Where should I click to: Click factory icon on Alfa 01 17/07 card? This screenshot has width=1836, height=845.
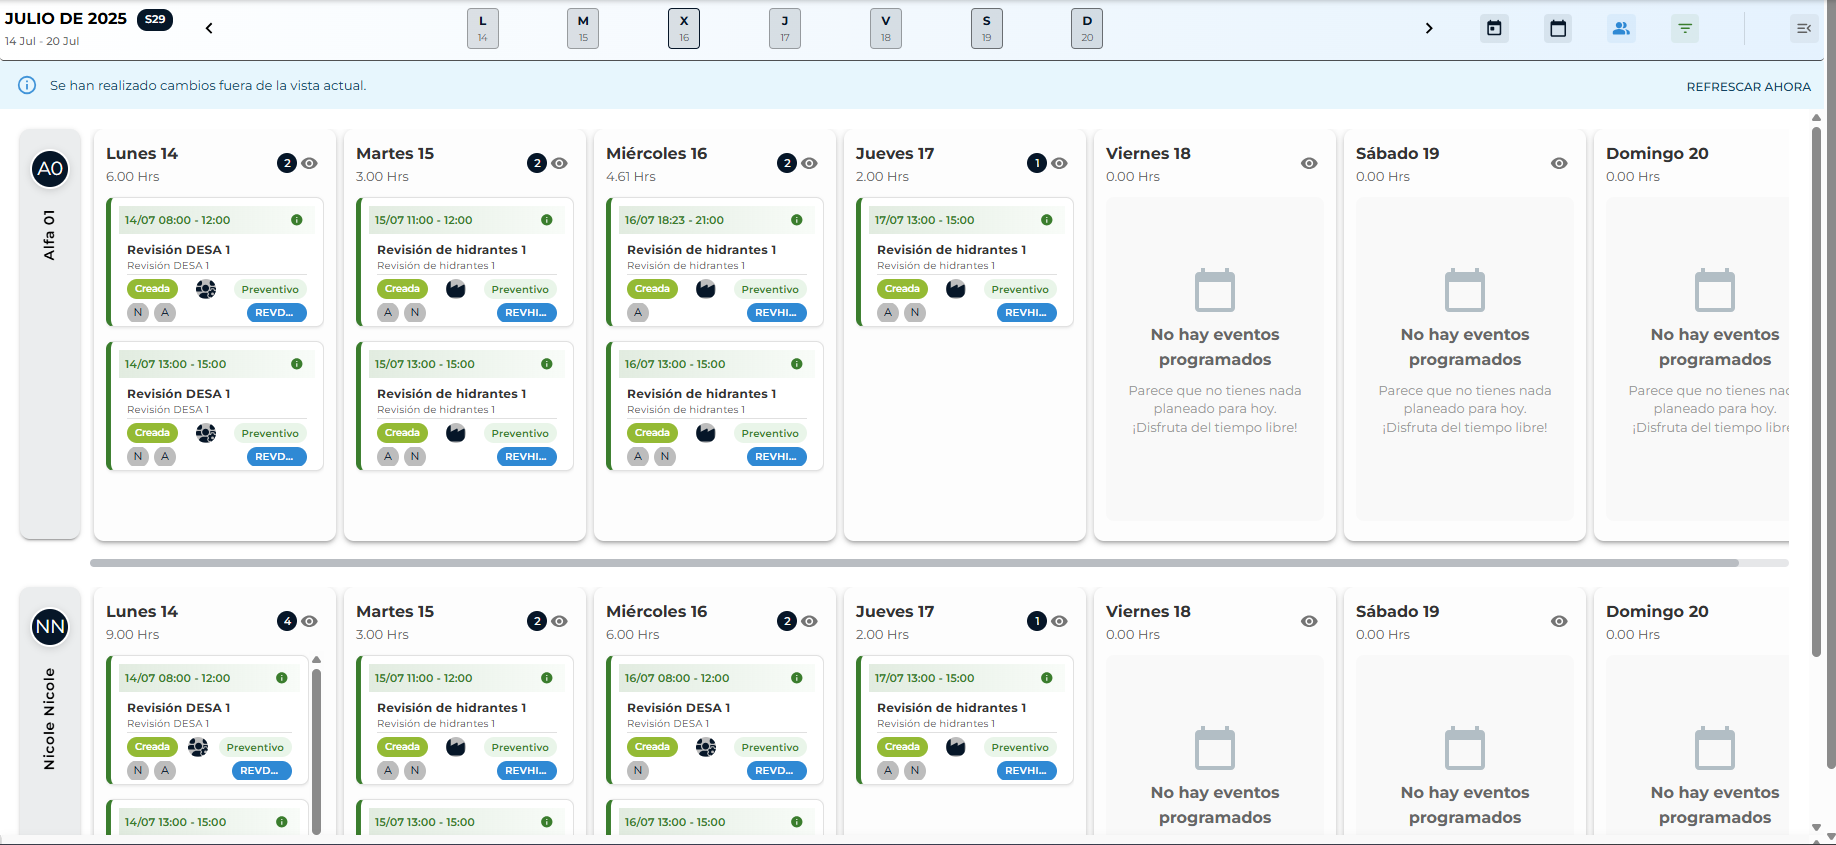(x=956, y=289)
